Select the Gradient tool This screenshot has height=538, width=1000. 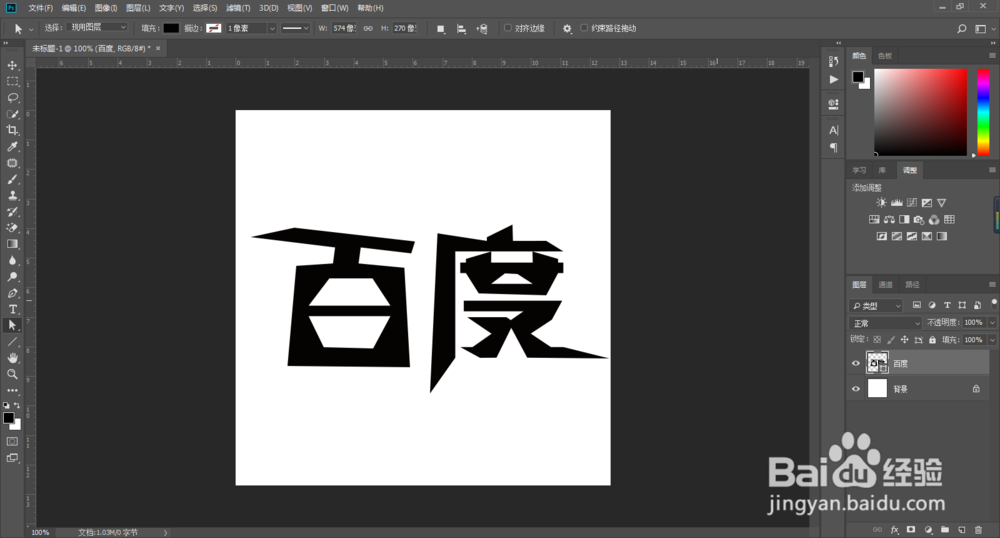pyautogui.click(x=12, y=244)
